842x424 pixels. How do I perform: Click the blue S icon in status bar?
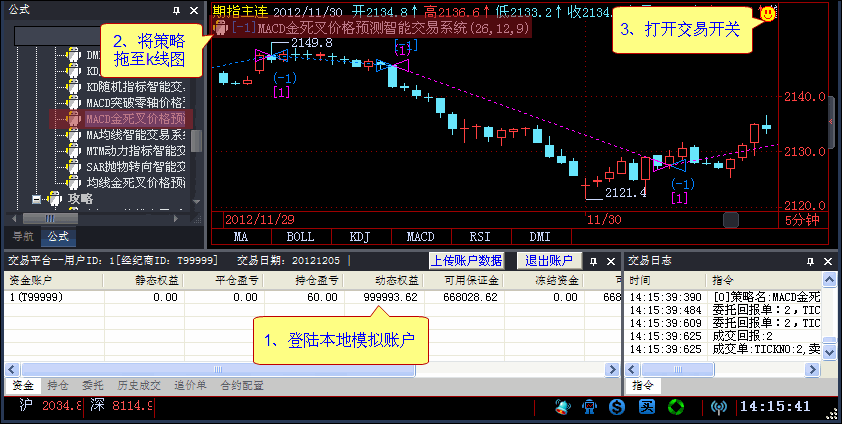pos(618,407)
